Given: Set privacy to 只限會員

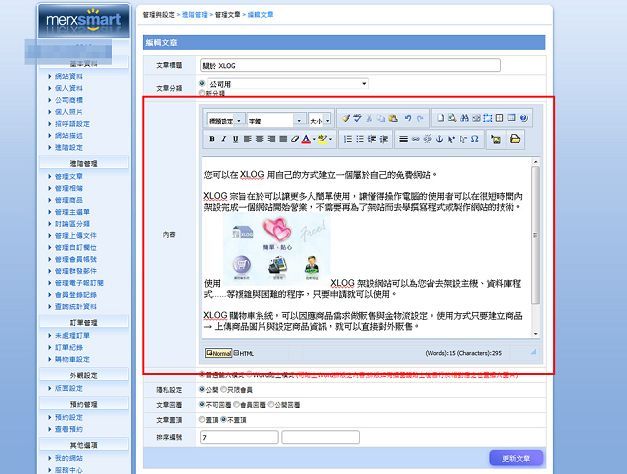Looking at the screenshot, I should (x=224, y=389).
